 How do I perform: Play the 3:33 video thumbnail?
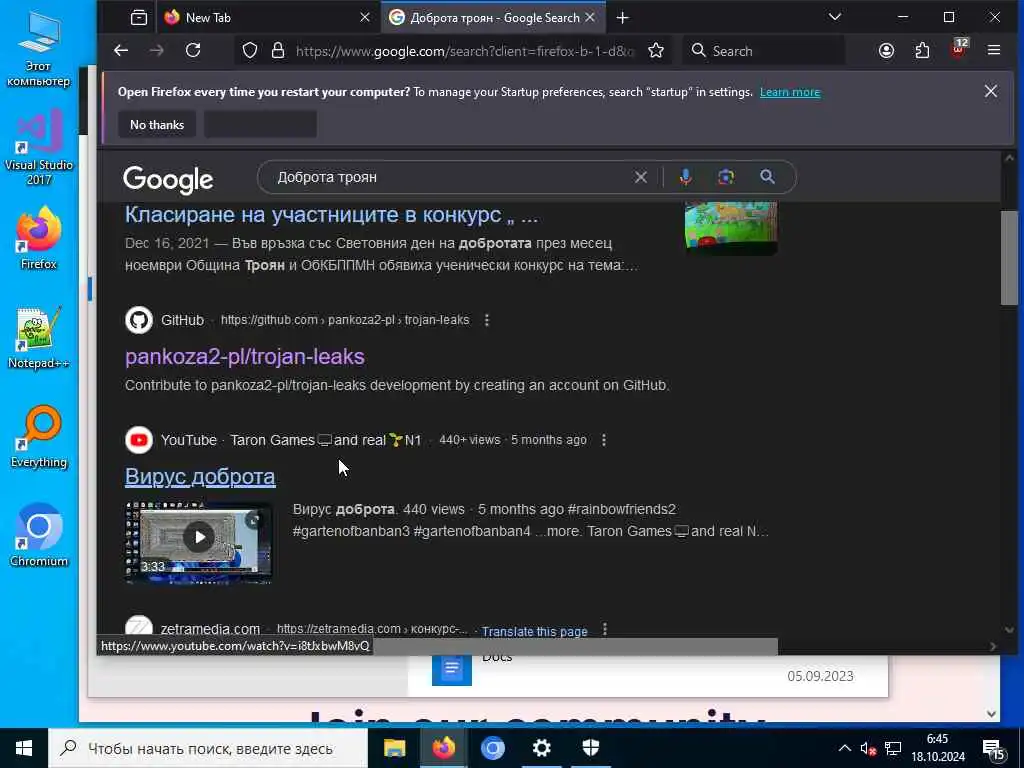click(199, 541)
